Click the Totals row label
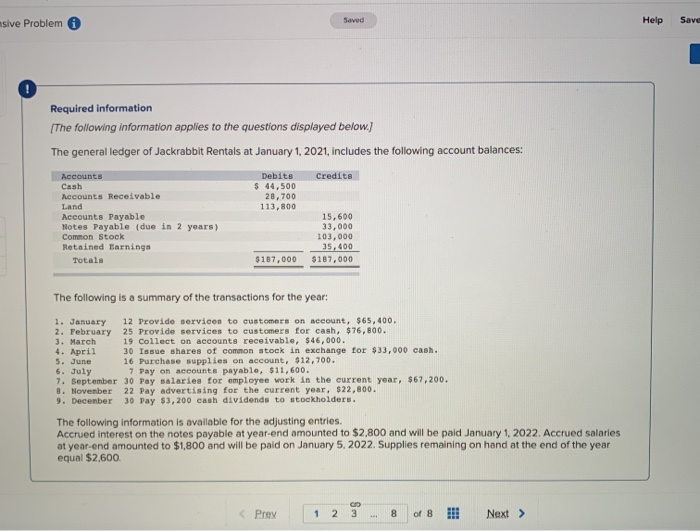This screenshot has width=700, height=531. [88, 260]
